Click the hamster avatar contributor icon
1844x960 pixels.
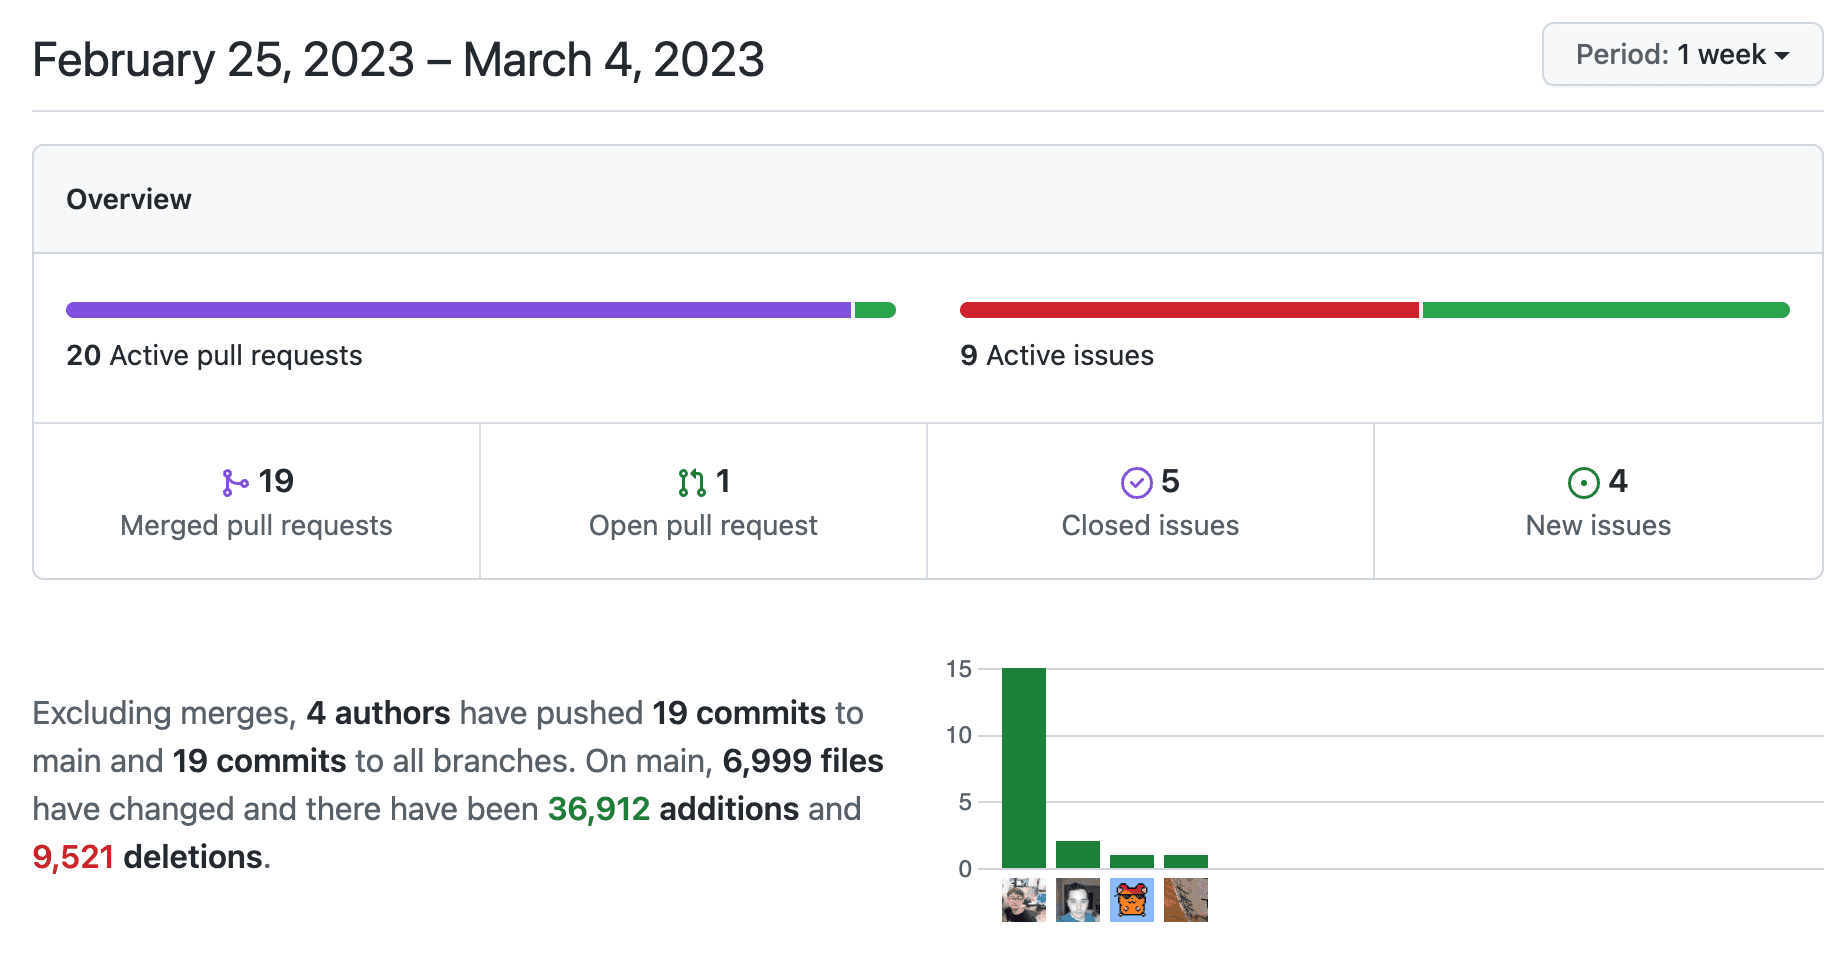(x=1131, y=899)
